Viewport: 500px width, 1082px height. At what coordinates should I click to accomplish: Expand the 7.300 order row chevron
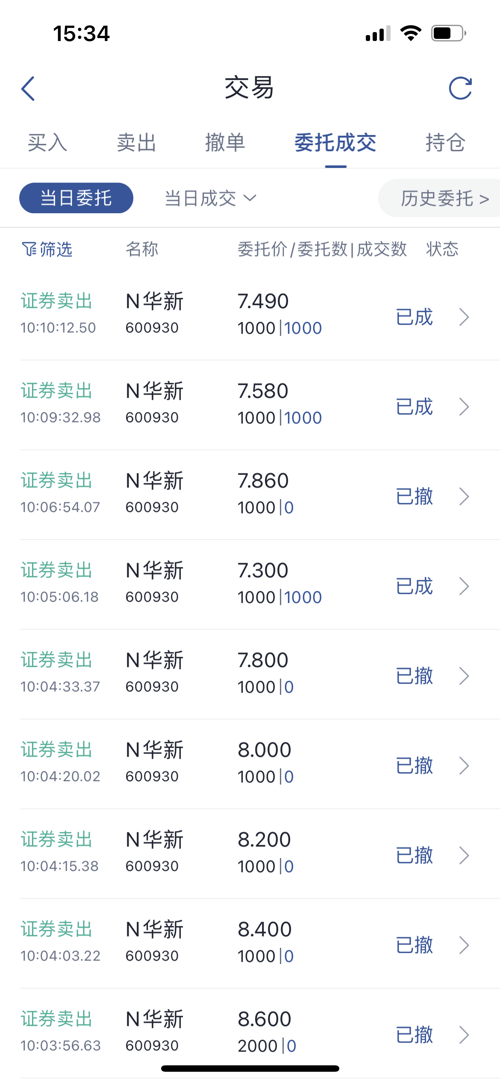point(464,586)
